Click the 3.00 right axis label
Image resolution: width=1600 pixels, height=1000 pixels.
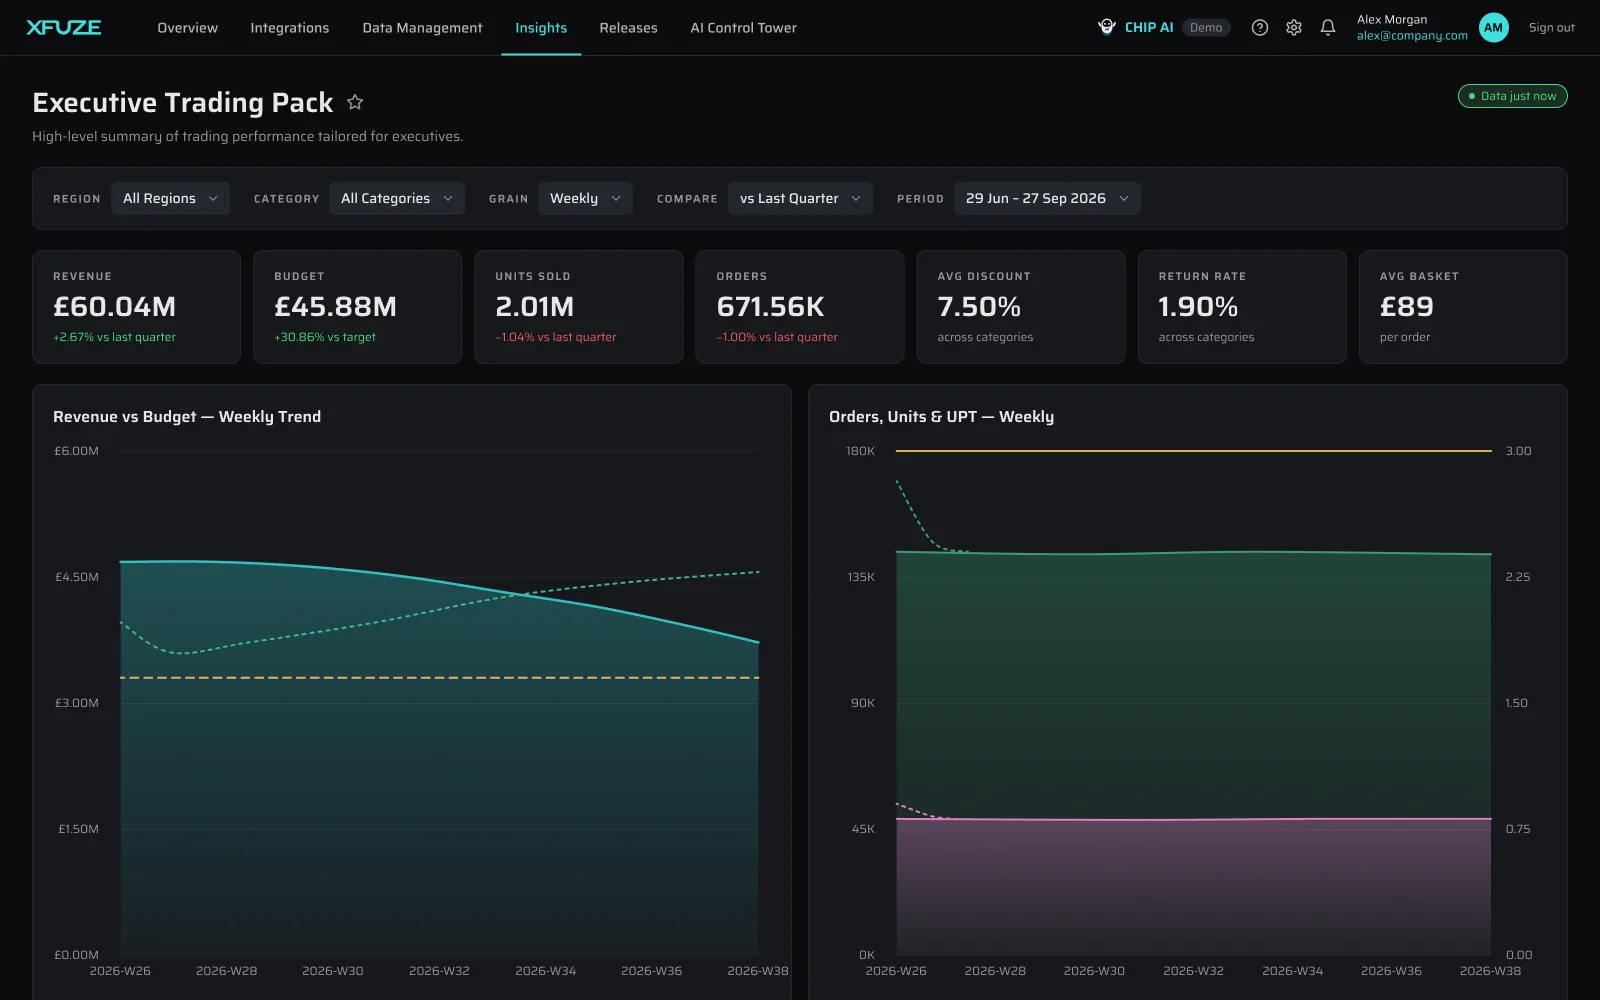[x=1518, y=451]
